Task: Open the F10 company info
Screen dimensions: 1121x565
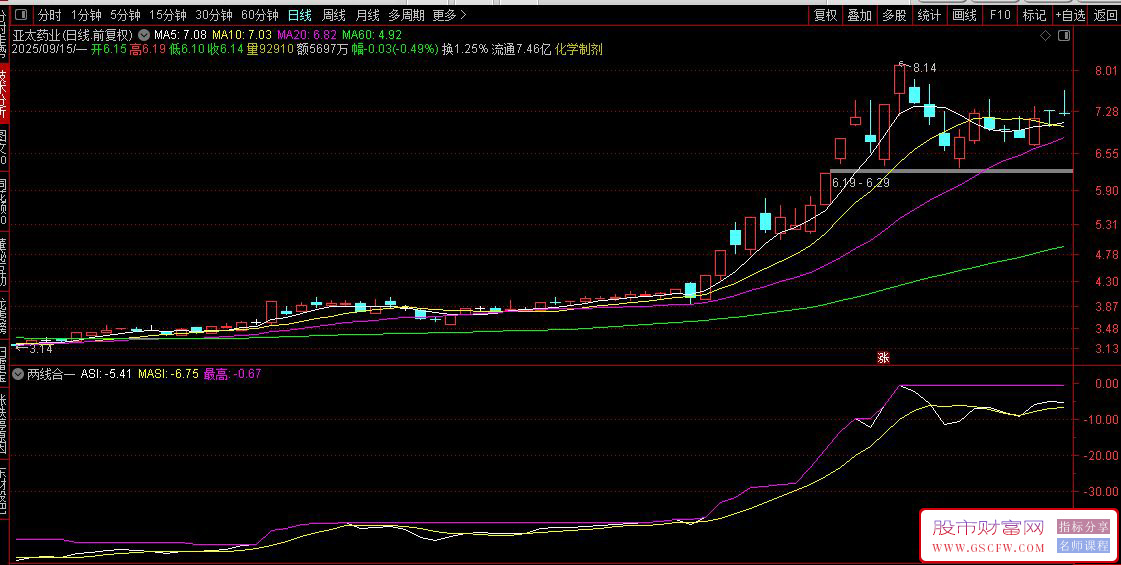Action: 999,14
